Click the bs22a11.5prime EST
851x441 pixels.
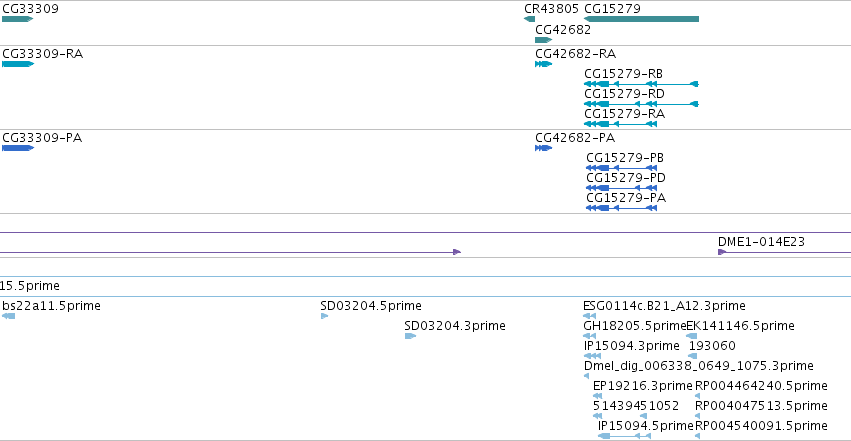point(8,316)
